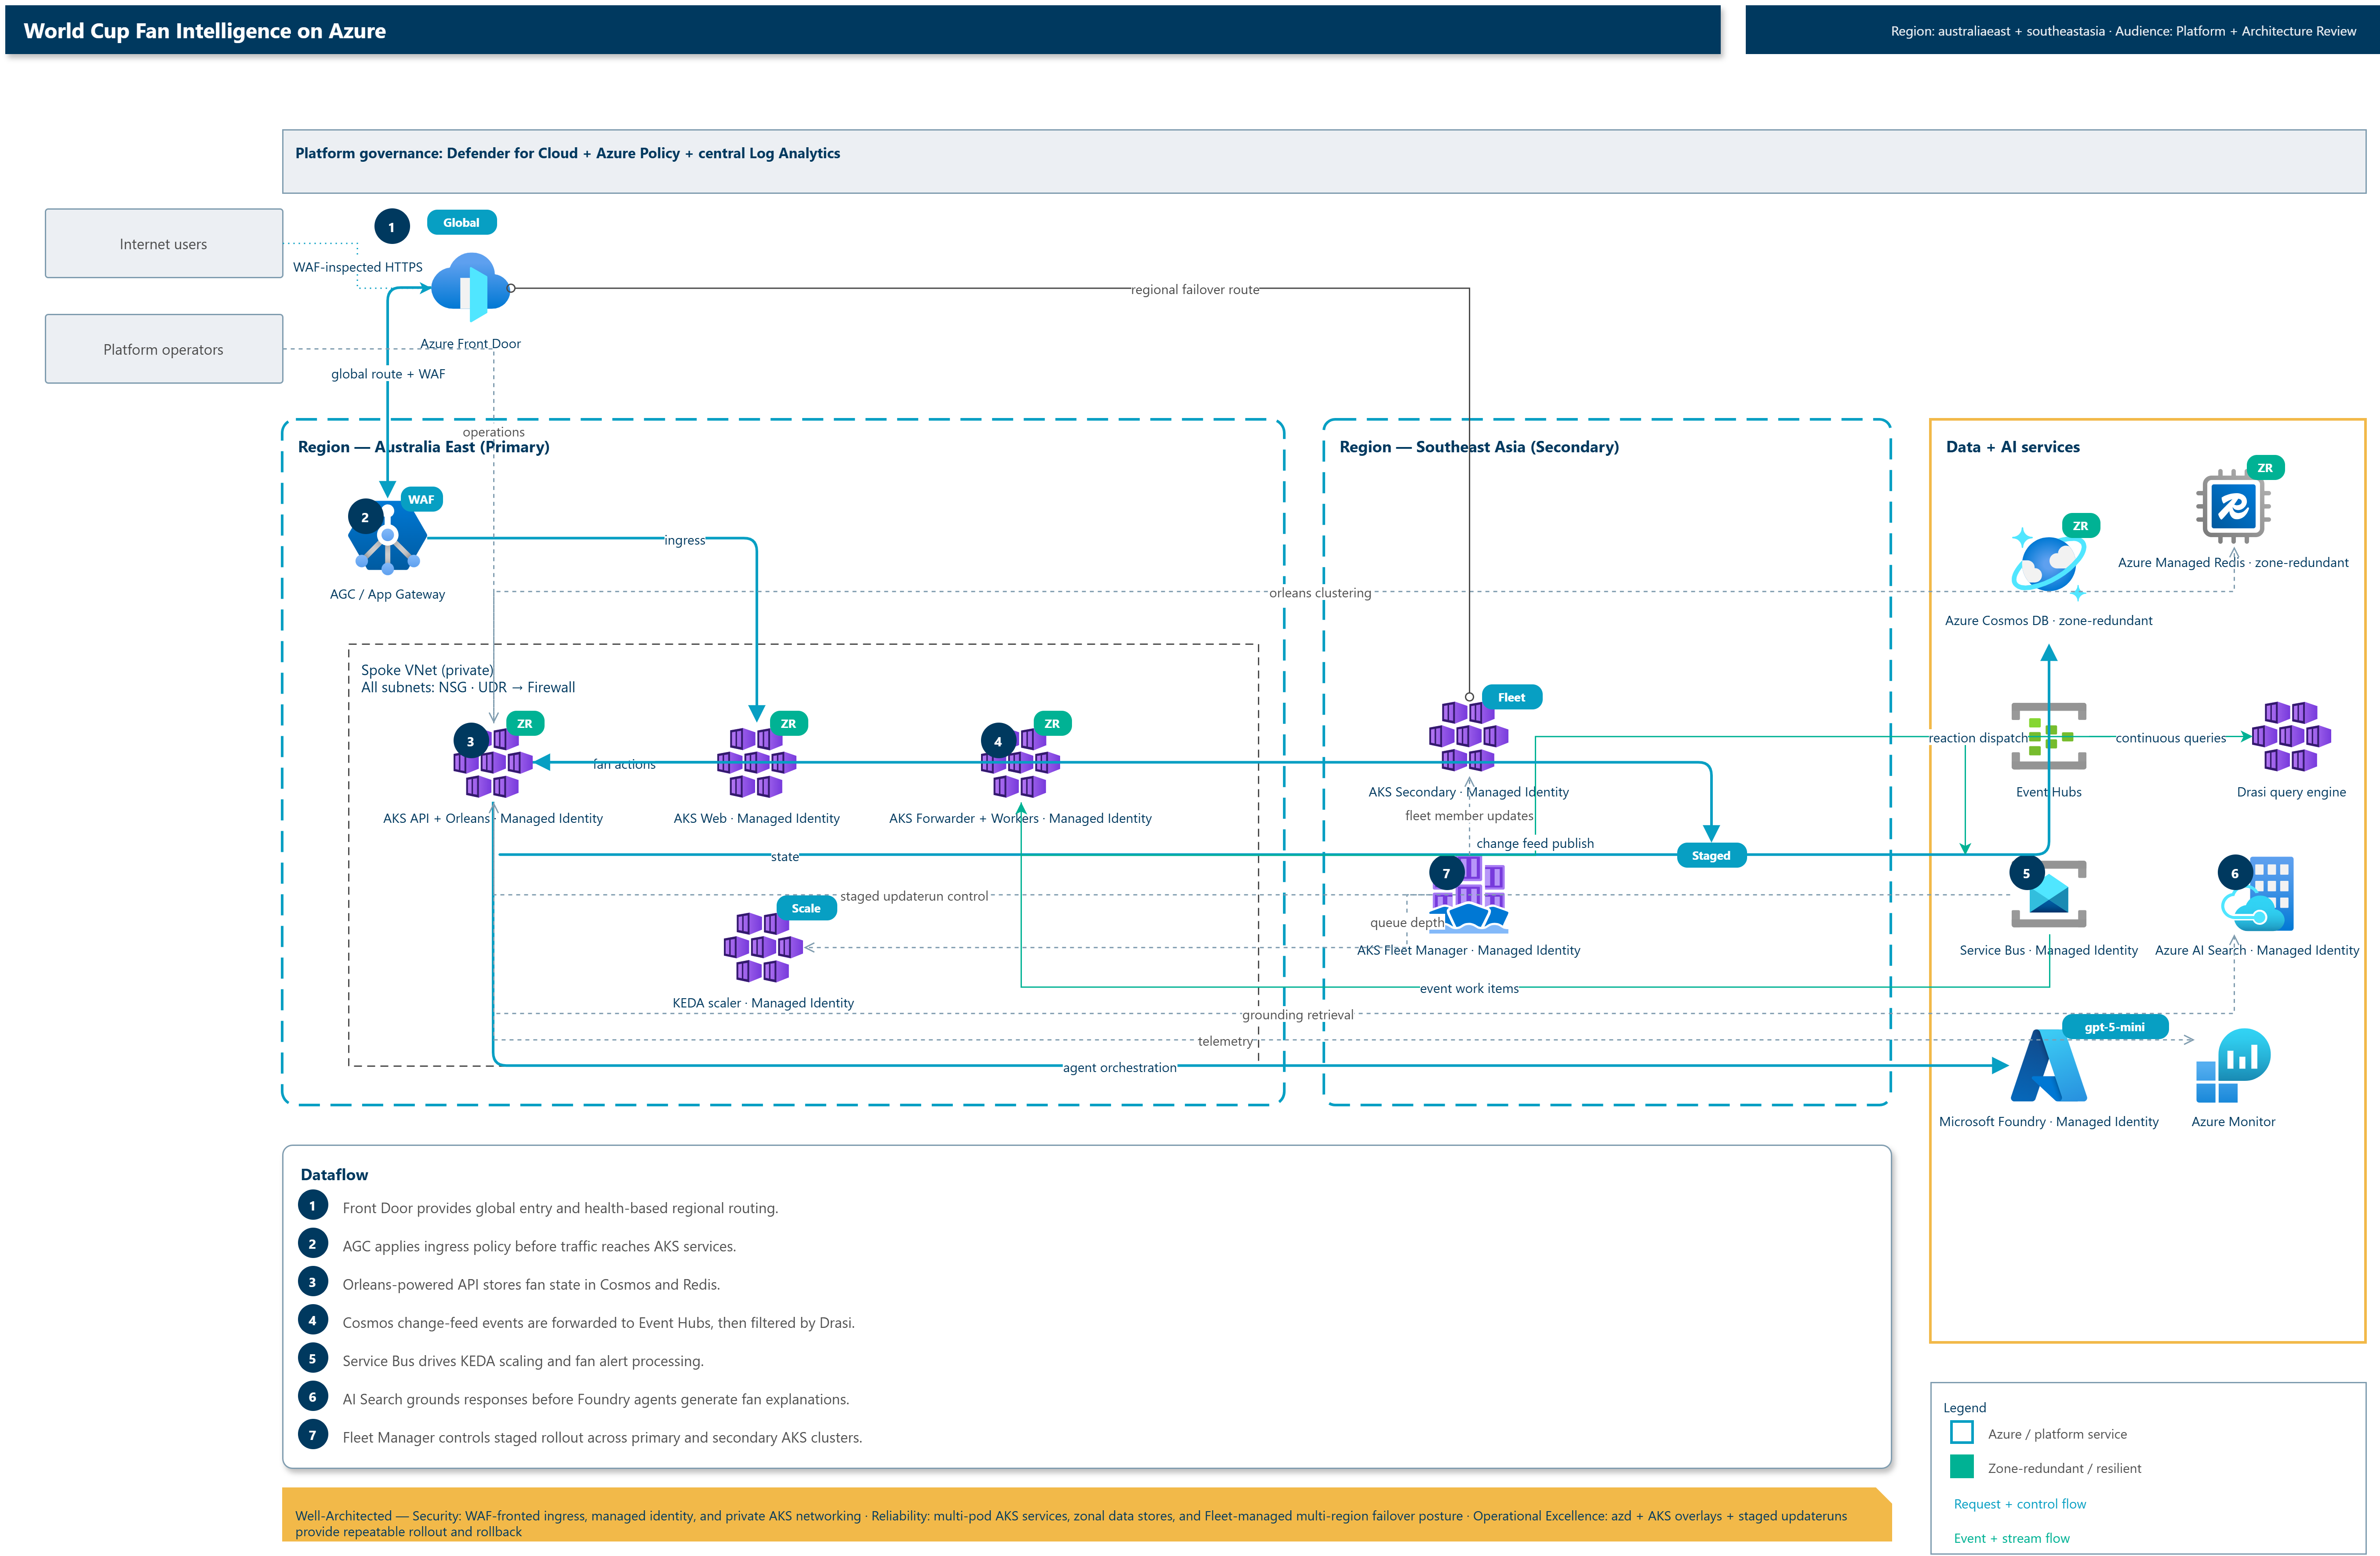Viewport: 2380px width, 1556px height.
Task: Select the Platform operators box
Action: click(164, 349)
